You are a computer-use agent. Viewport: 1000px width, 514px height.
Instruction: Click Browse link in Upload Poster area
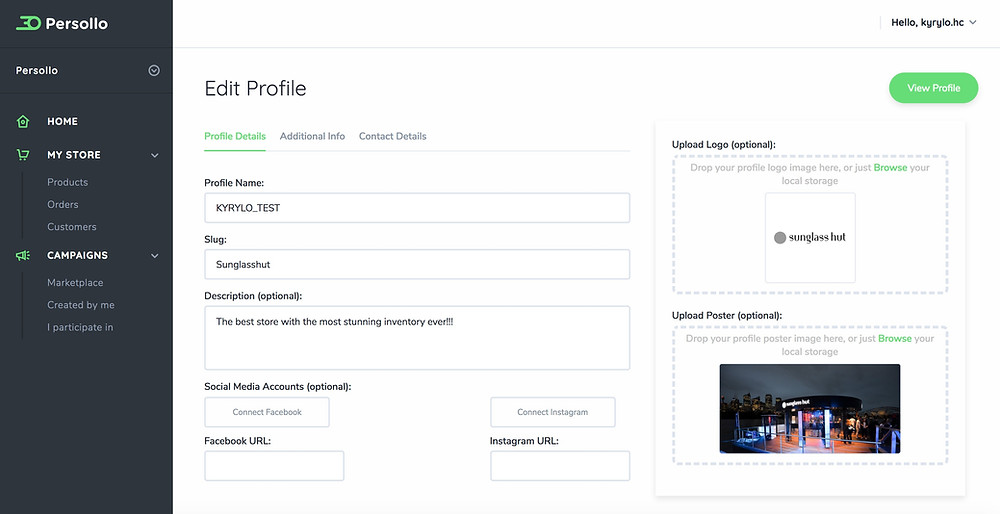[x=895, y=339]
